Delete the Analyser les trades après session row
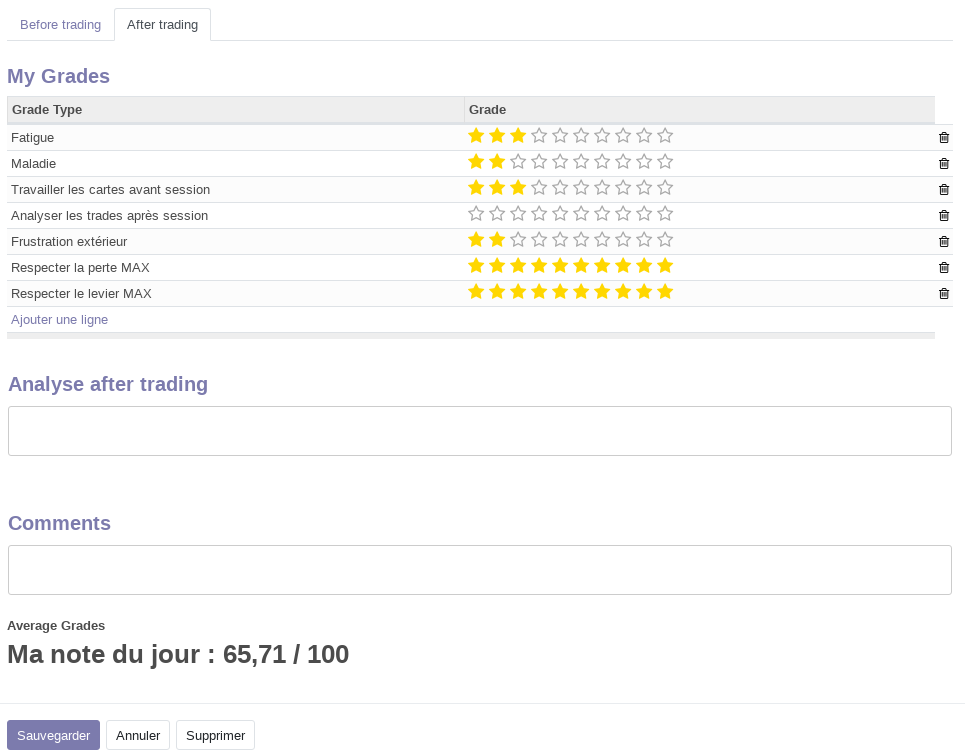The width and height of the screenshot is (965, 755). [943, 216]
